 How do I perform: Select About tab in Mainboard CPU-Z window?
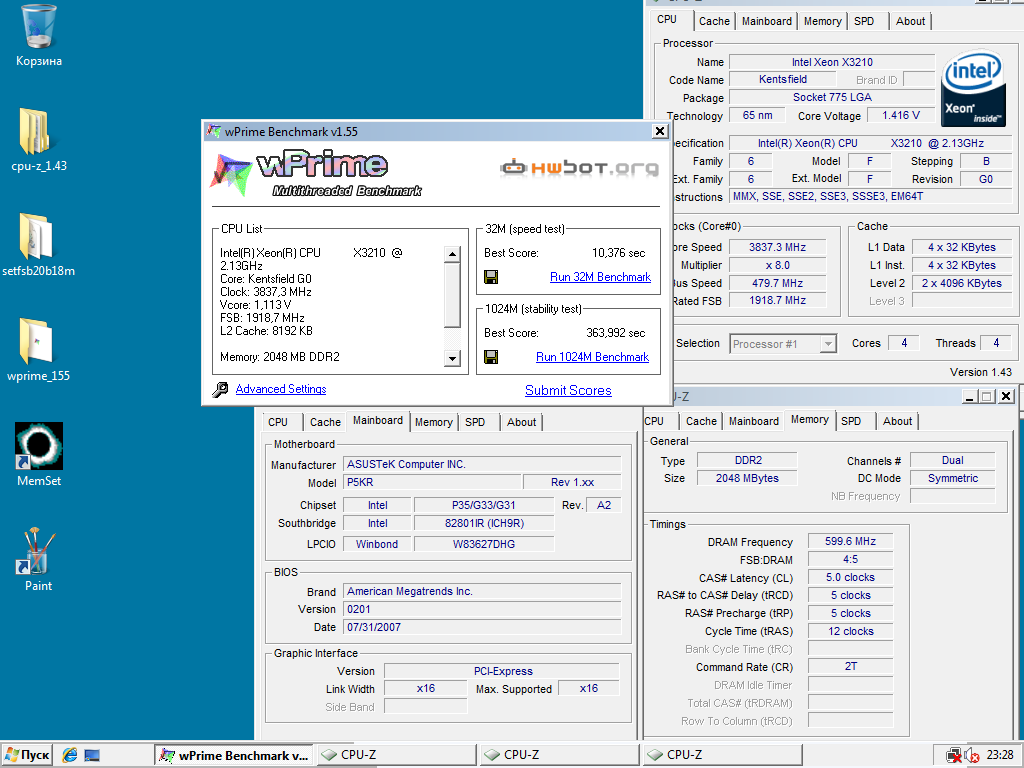(521, 422)
